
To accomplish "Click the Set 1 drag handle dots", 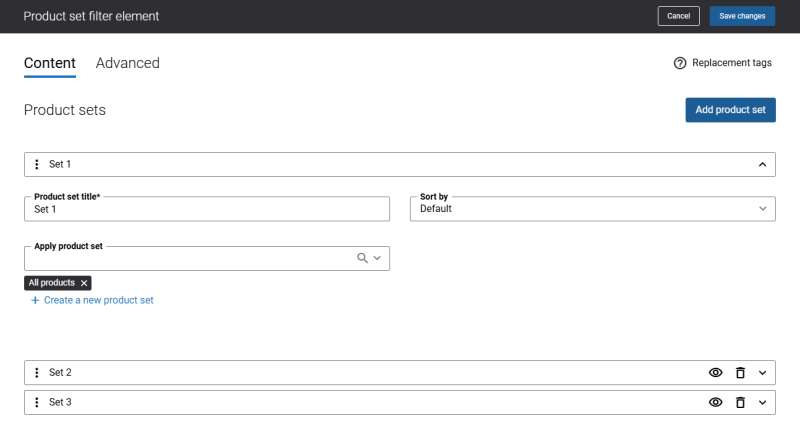I will [36, 164].
